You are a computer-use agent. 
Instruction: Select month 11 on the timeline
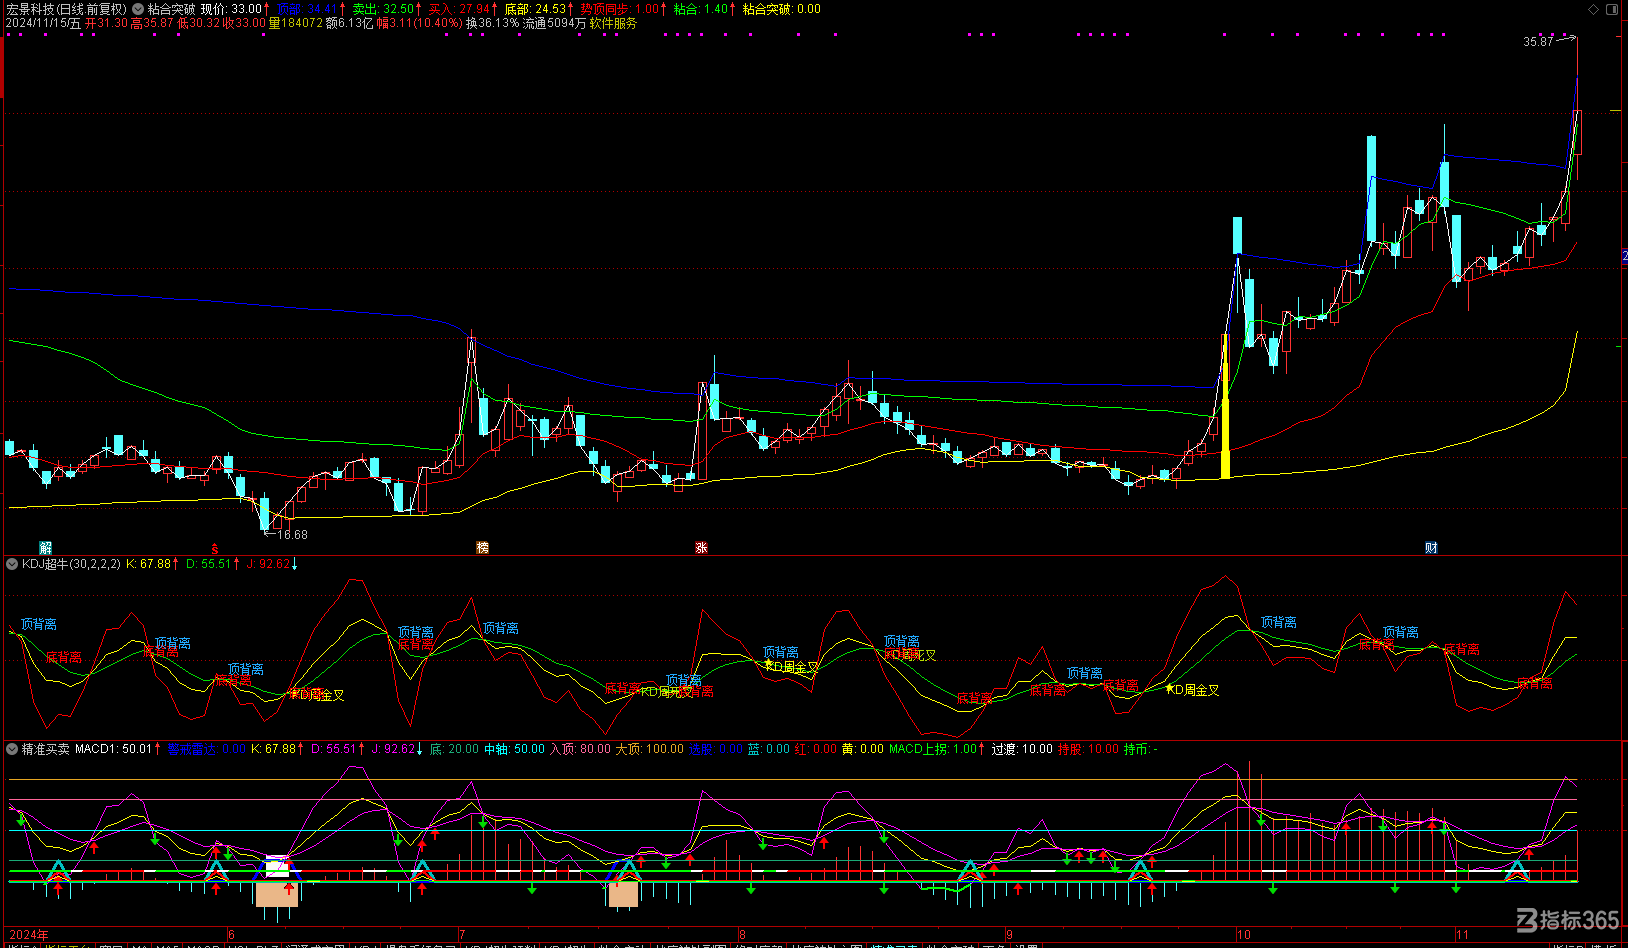pos(1463,935)
